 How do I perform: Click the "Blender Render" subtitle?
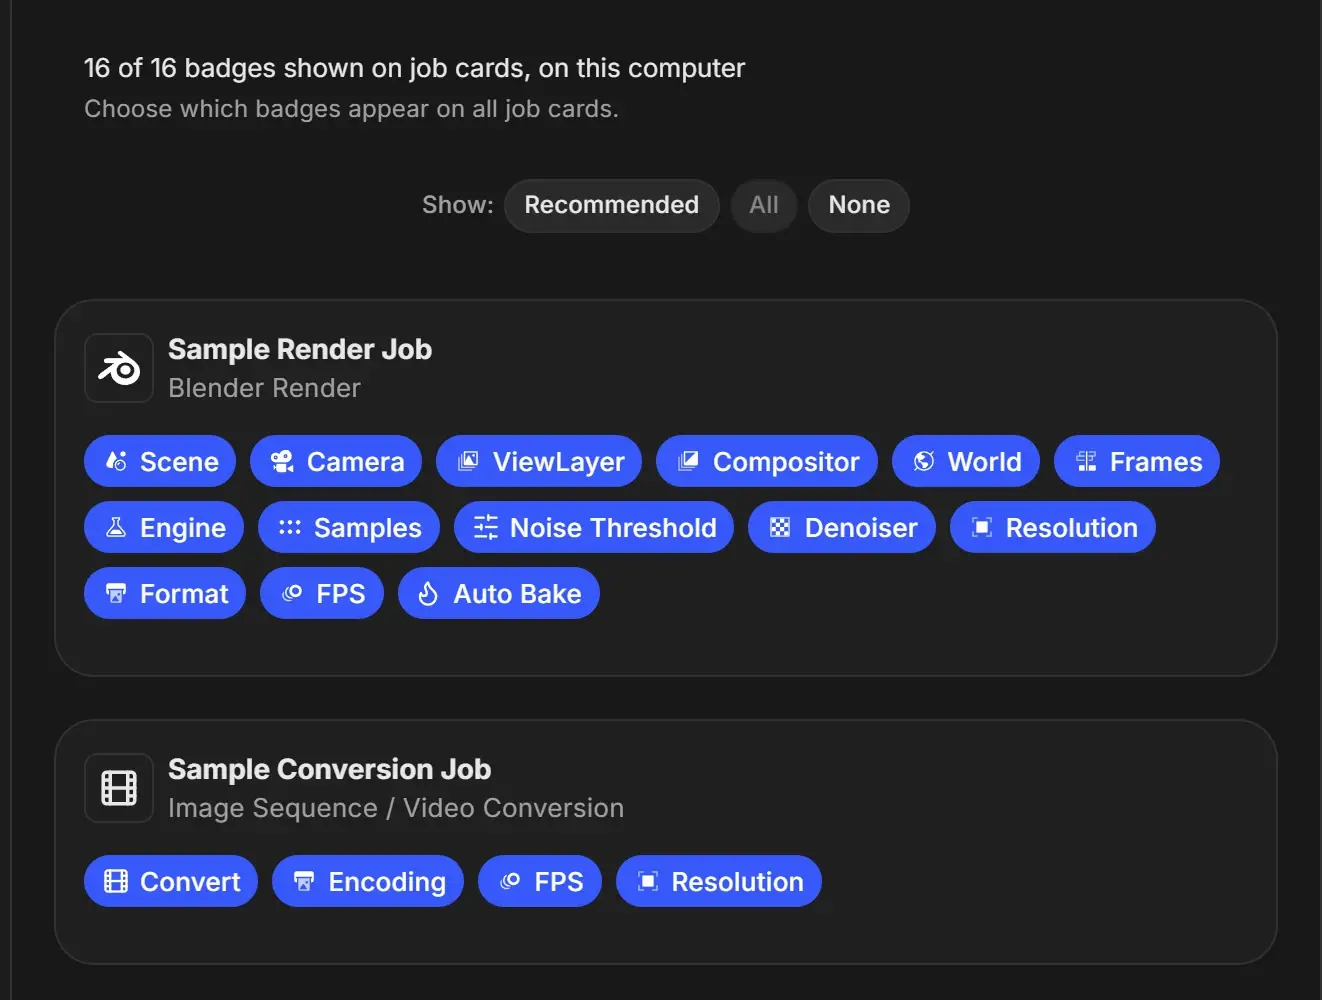[264, 388]
